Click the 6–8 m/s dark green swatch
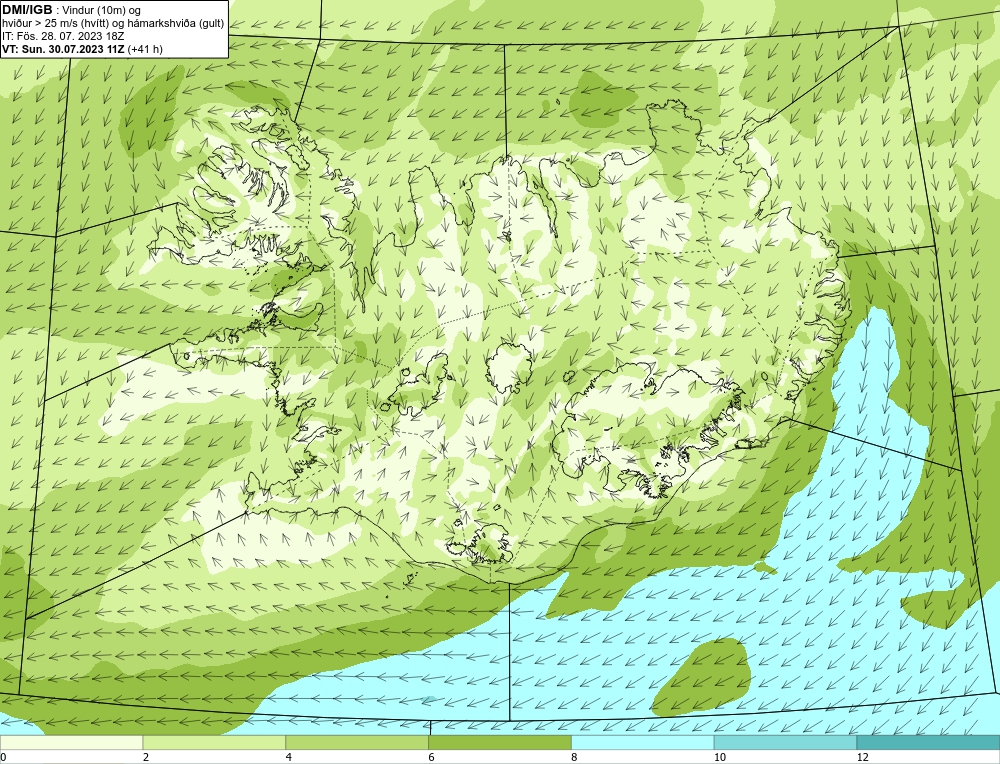This screenshot has height=764, width=1000. click(x=500, y=743)
